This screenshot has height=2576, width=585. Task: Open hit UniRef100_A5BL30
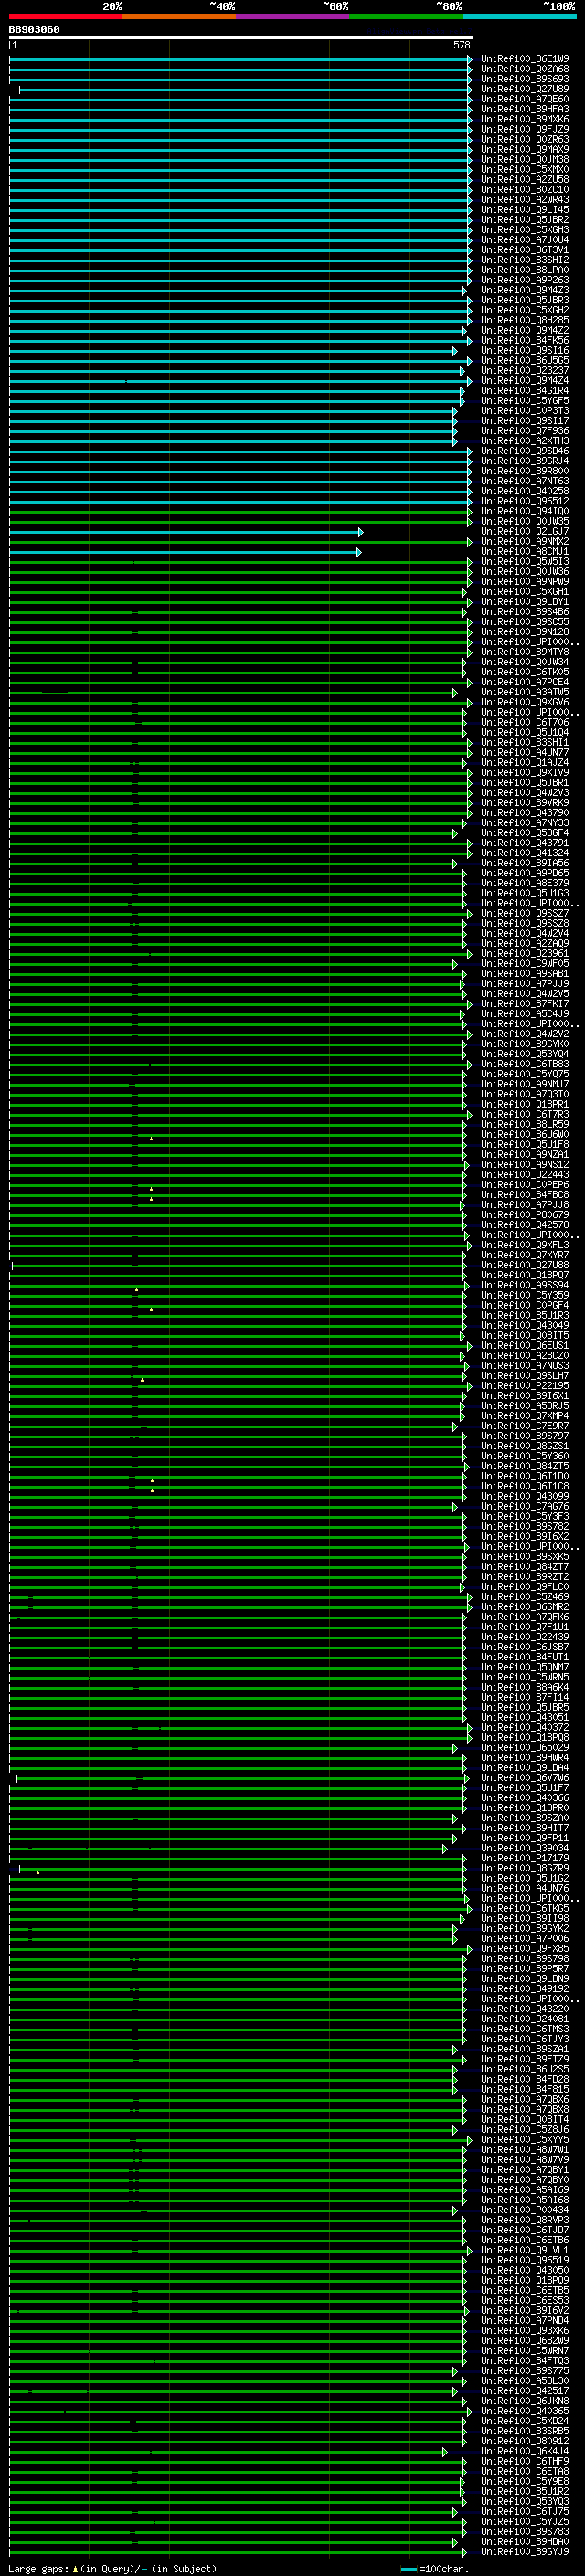click(525, 2380)
